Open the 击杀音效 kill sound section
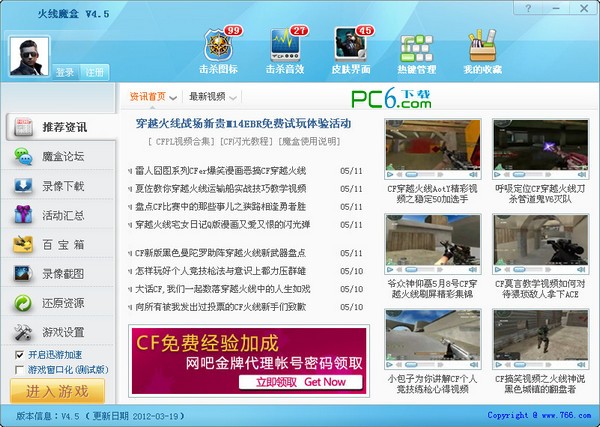Viewport: 600px width, 427px height. tap(285, 51)
